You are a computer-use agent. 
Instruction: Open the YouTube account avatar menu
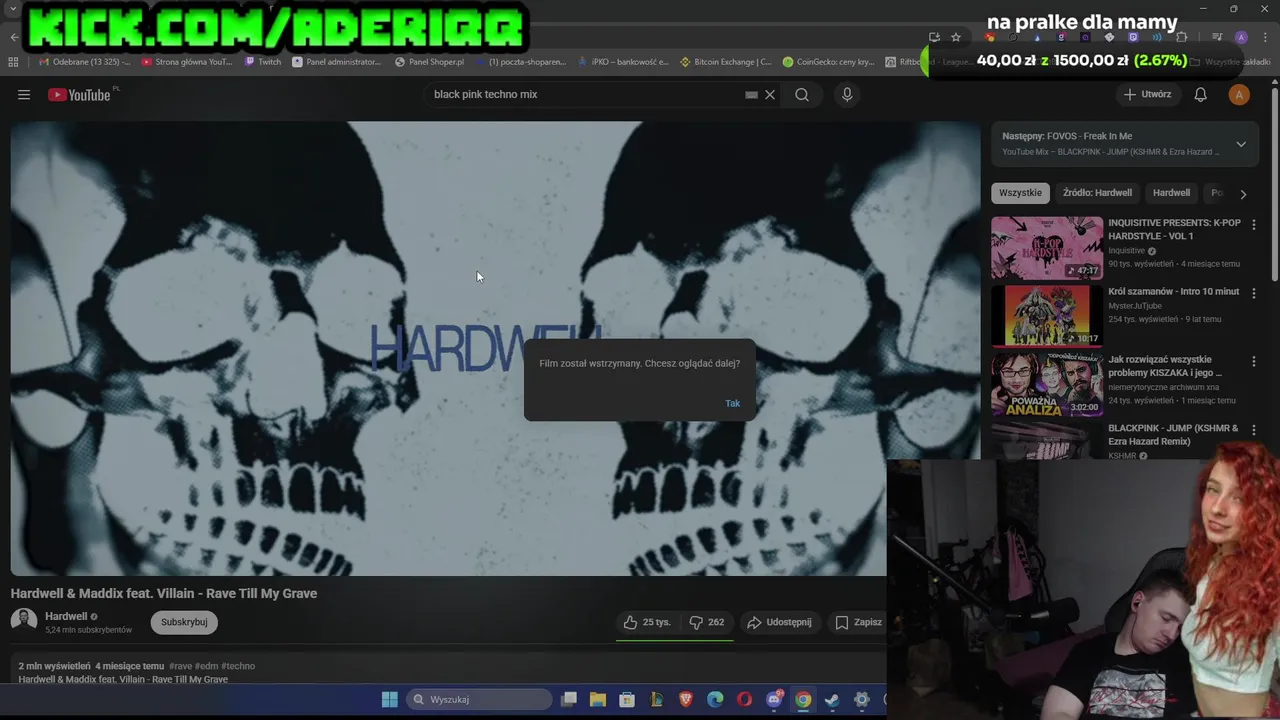[x=1239, y=95]
